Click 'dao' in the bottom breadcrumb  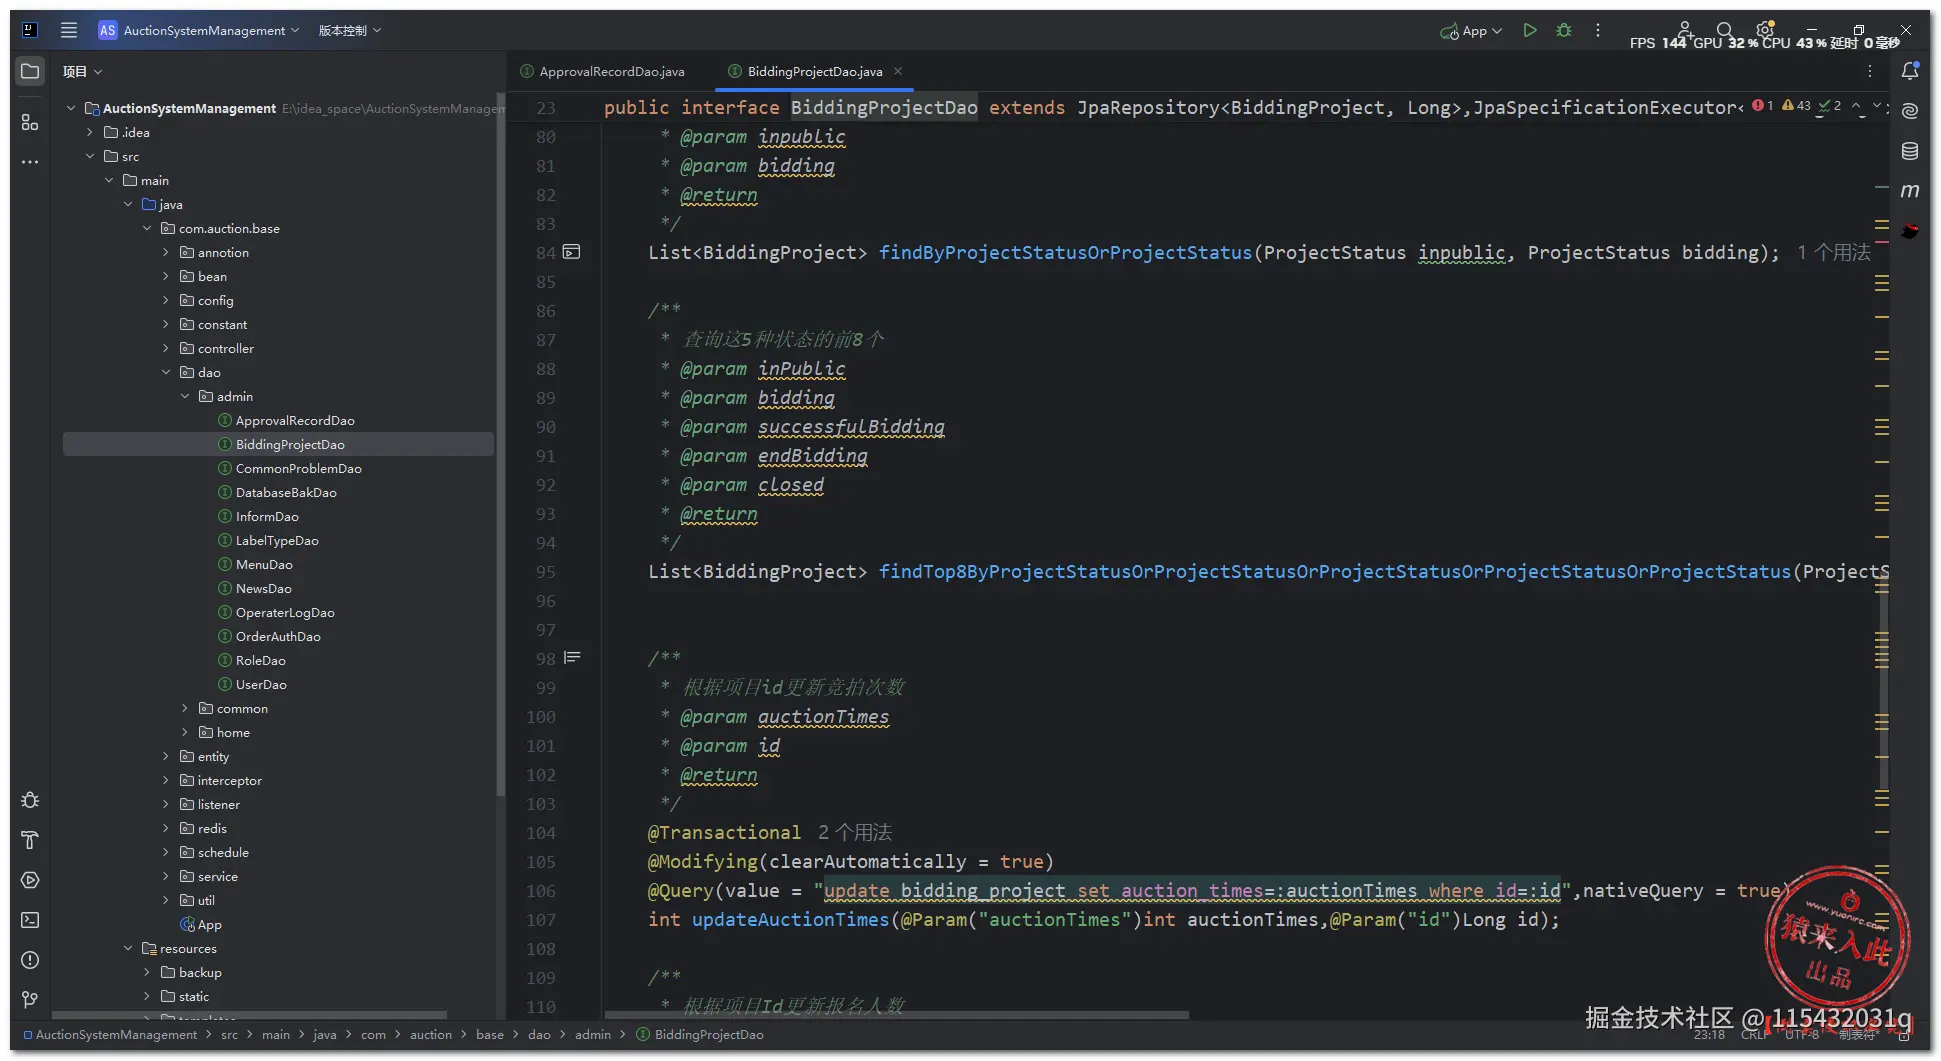(539, 1034)
